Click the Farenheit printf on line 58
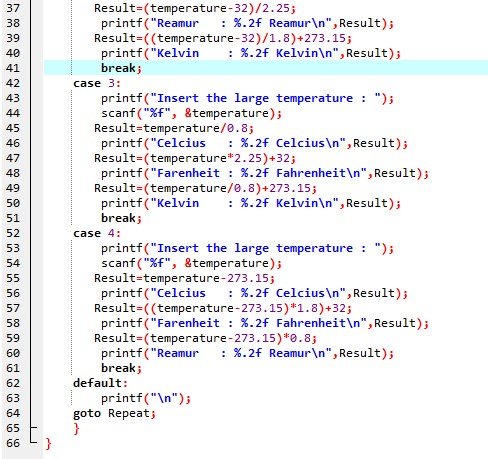The image size is (488, 459). click(x=265, y=323)
